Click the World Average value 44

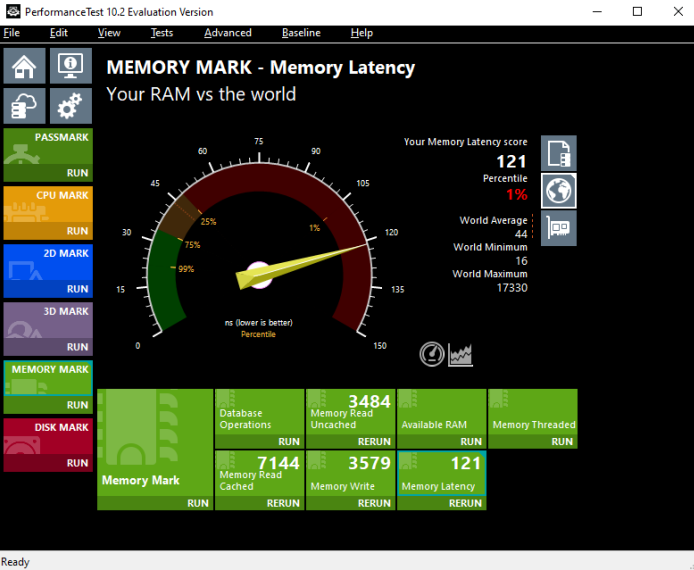[521, 234]
